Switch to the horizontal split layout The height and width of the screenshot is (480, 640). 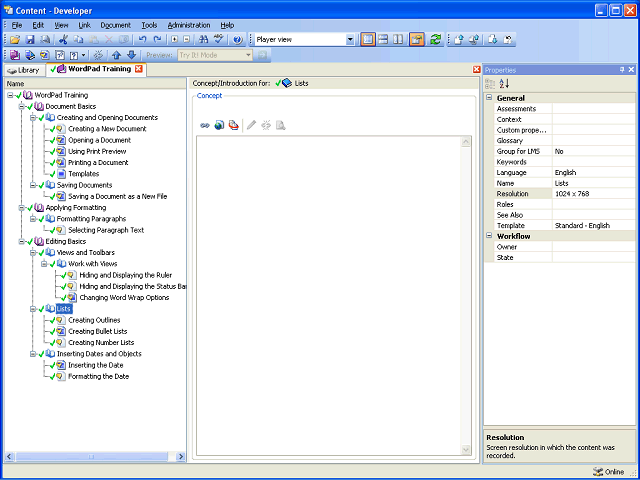click(383, 40)
